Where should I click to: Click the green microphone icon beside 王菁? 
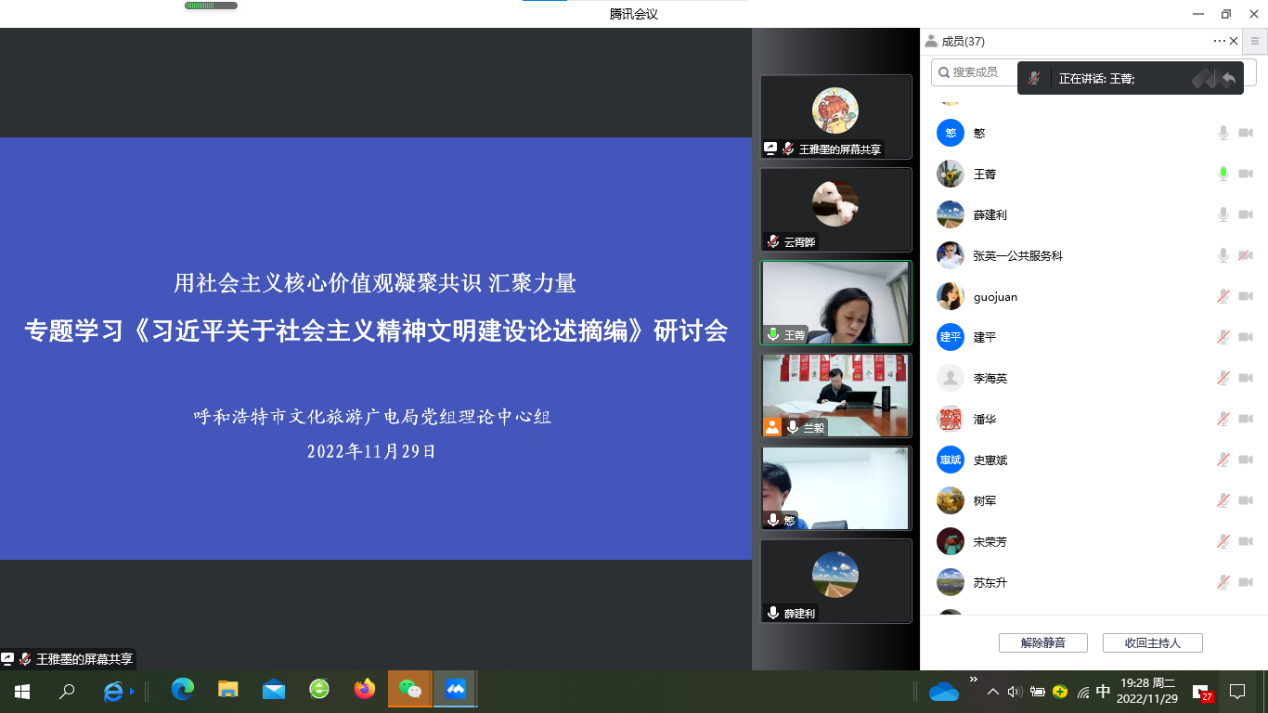coord(1222,174)
